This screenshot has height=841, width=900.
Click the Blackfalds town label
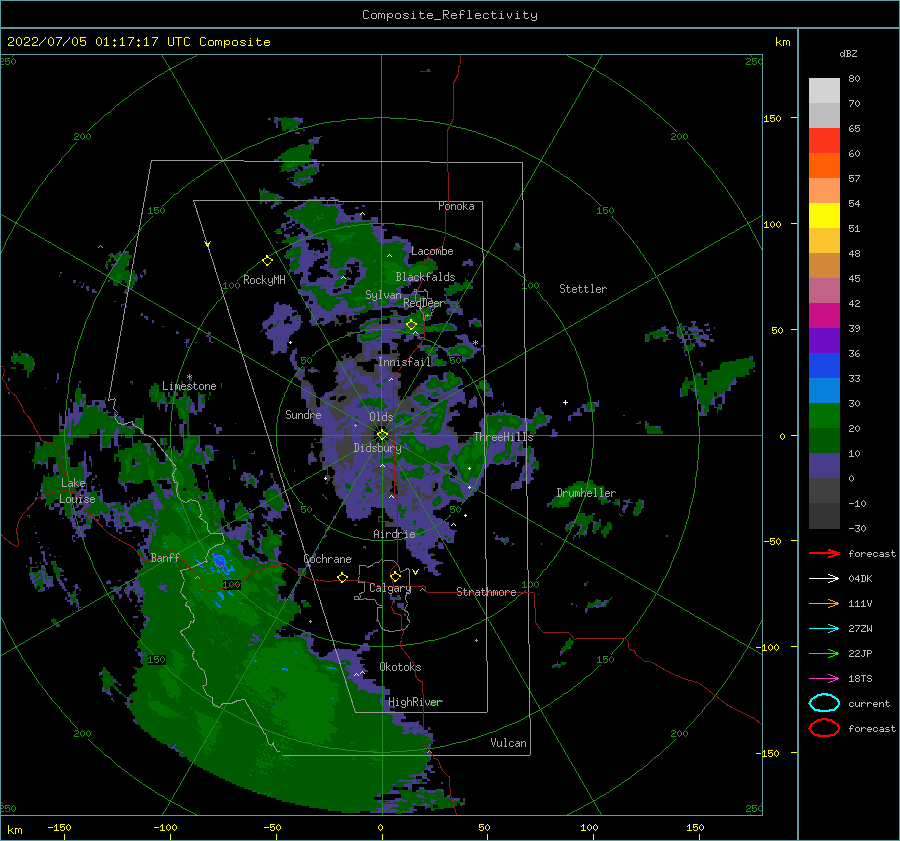[425, 277]
